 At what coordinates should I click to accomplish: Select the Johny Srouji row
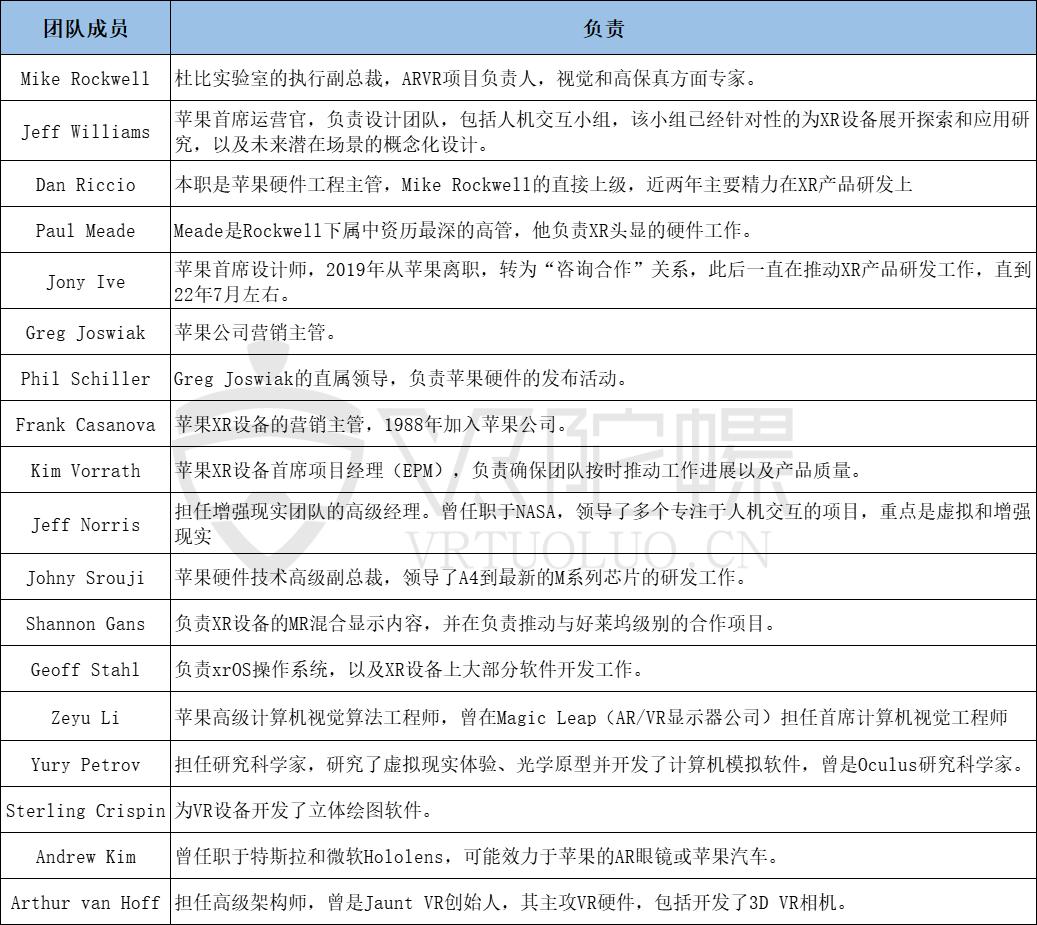pos(84,576)
